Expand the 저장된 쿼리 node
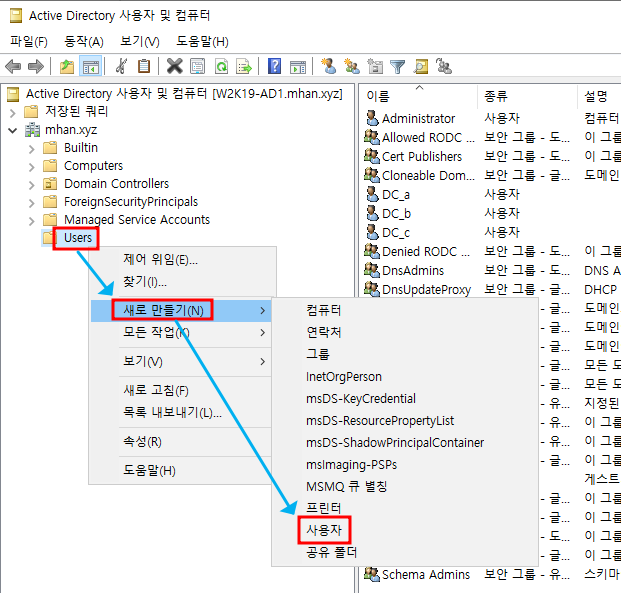The height and width of the screenshot is (593, 621). (x=13, y=113)
